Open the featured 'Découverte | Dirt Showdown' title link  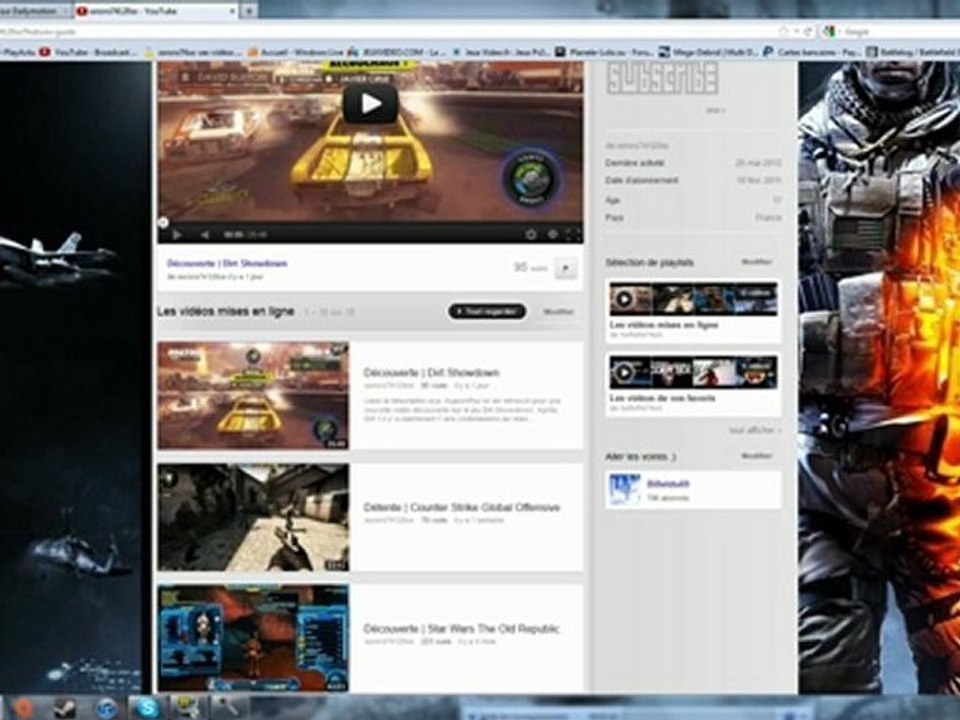tap(227, 263)
